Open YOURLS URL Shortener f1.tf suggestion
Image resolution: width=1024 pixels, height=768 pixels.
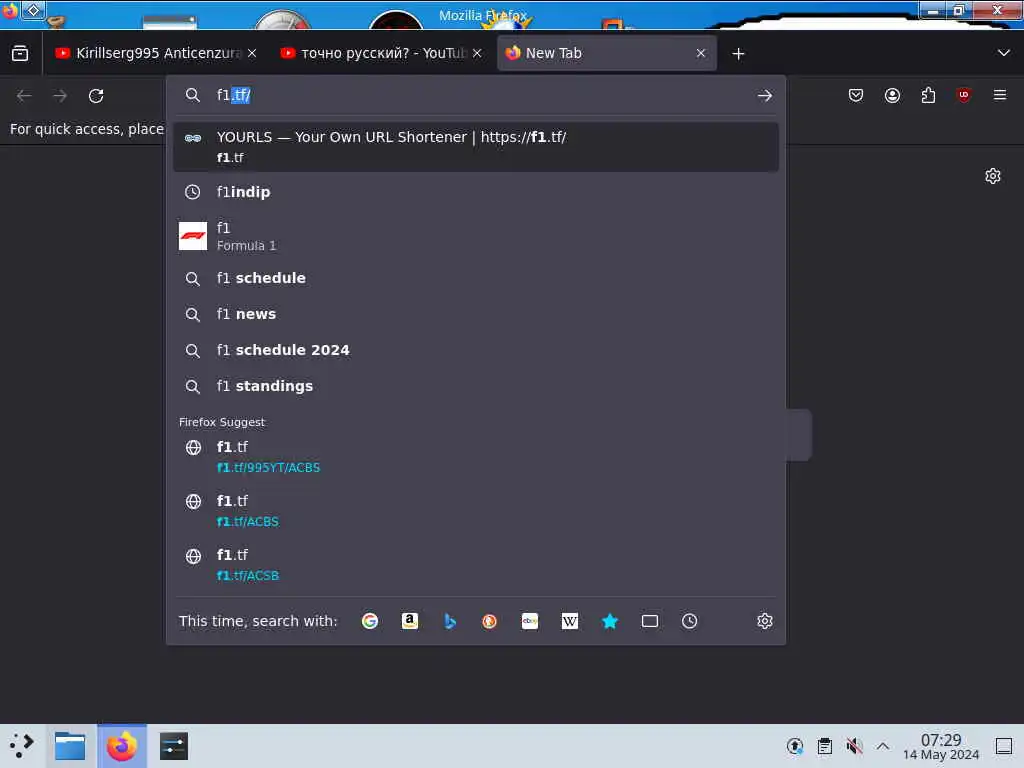click(x=475, y=147)
